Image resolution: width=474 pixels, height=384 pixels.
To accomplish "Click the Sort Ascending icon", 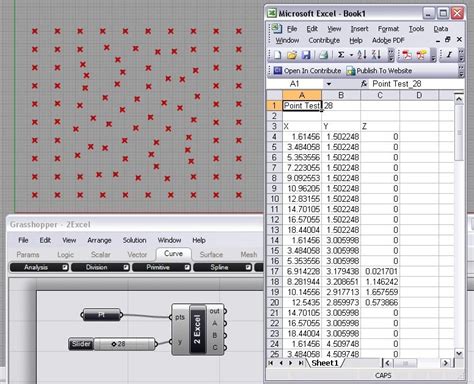I will coord(362,55).
